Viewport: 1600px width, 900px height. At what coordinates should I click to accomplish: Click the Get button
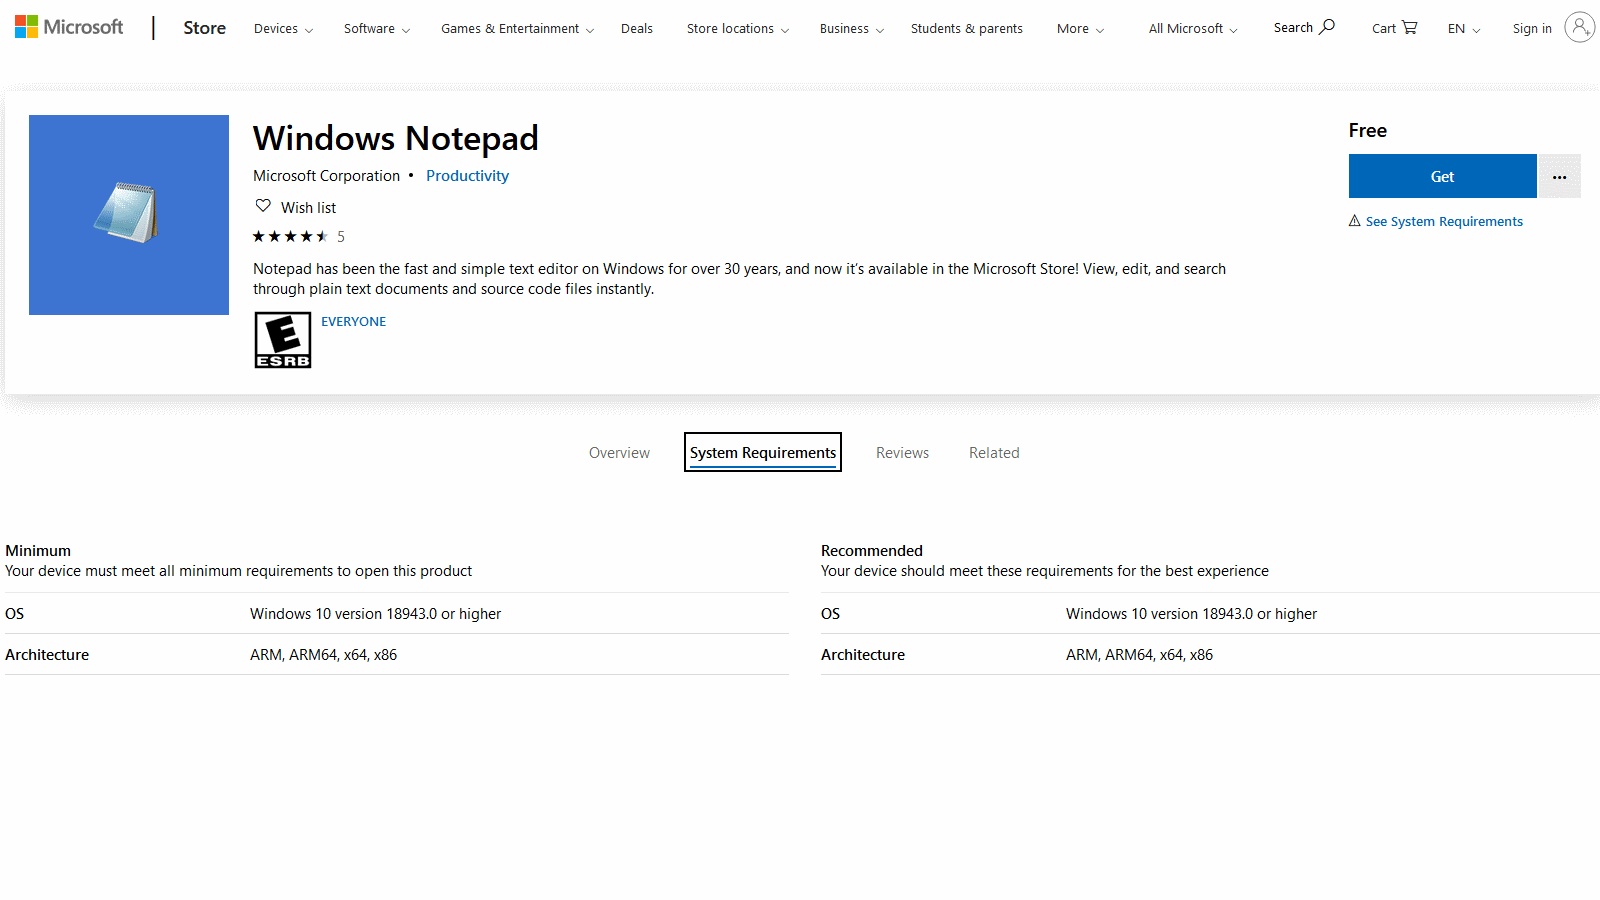pos(1442,176)
